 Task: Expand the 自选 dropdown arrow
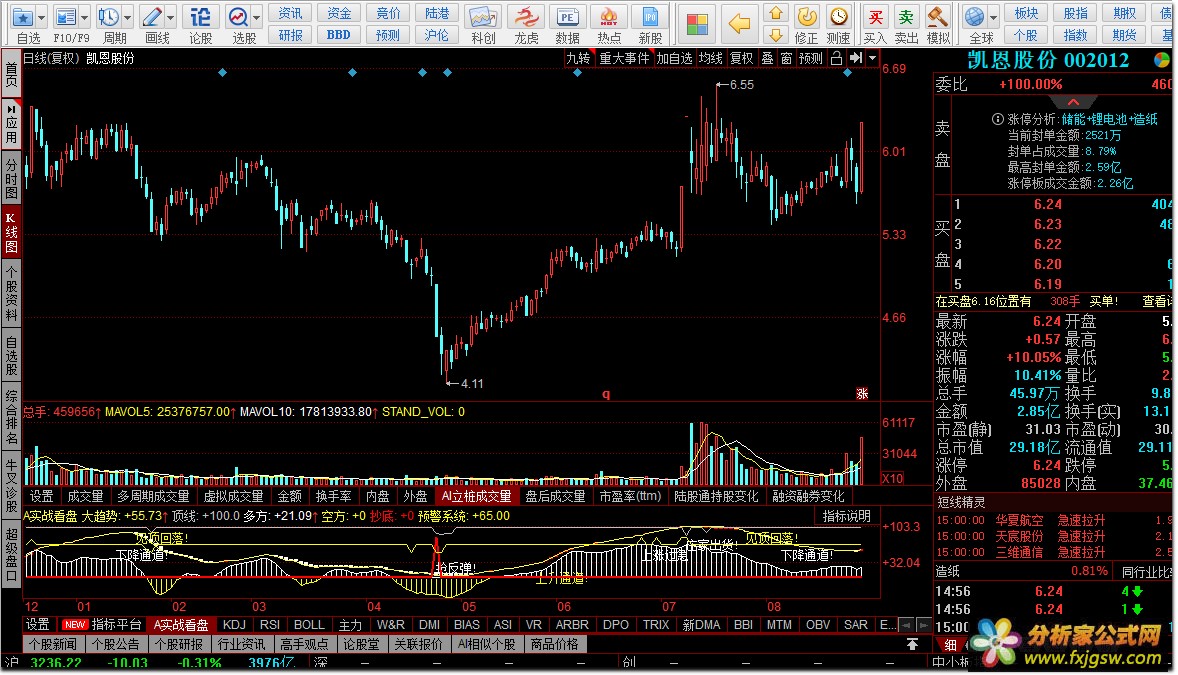[41, 17]
